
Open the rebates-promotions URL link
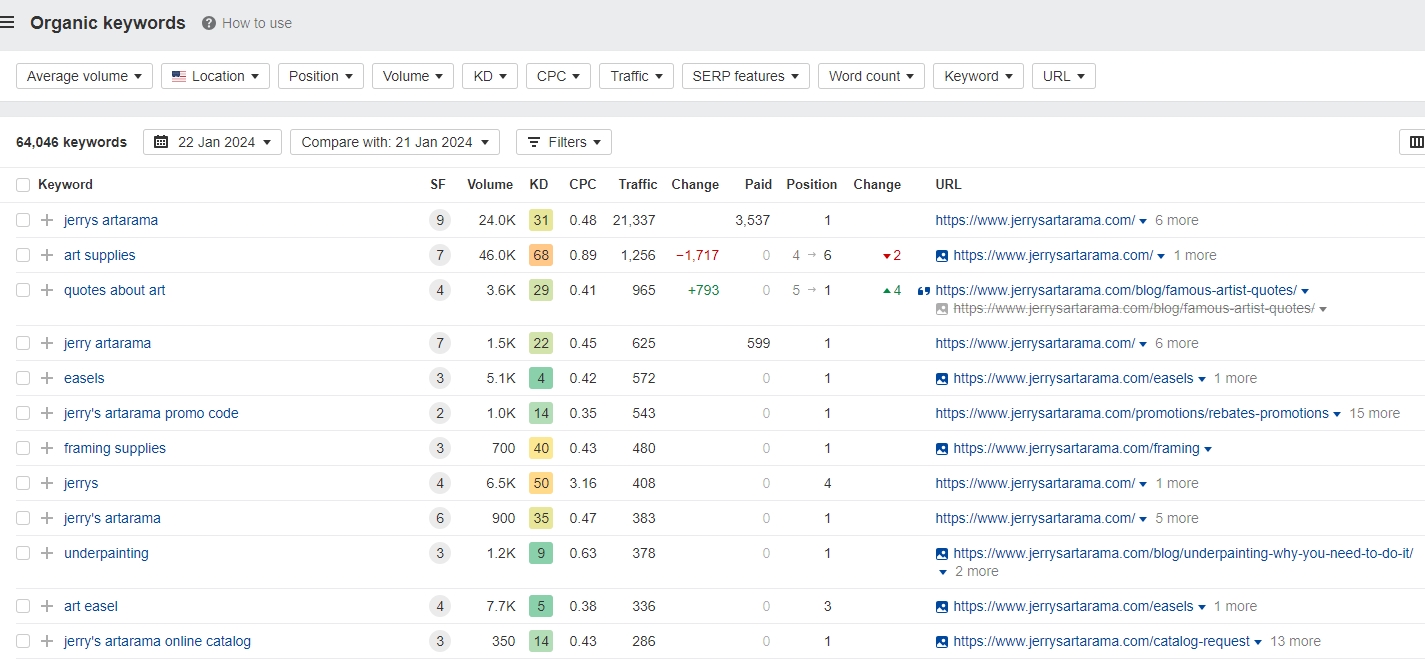(x=1132, y=413)
